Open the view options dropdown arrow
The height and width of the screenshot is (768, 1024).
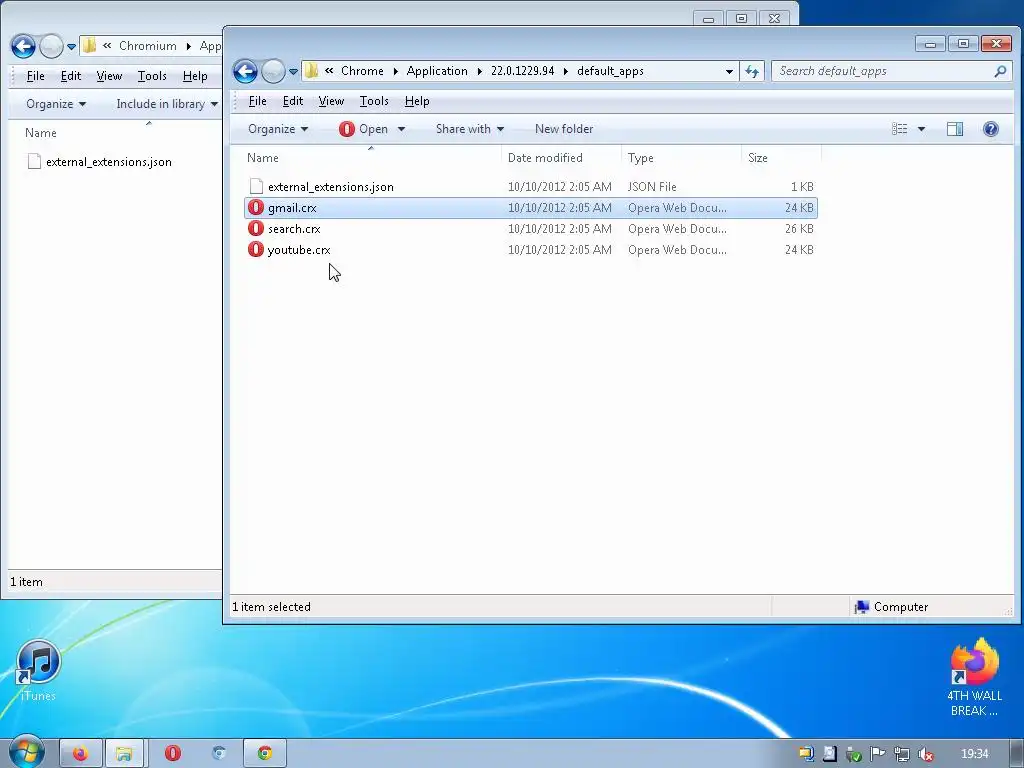tap(921, 129)
